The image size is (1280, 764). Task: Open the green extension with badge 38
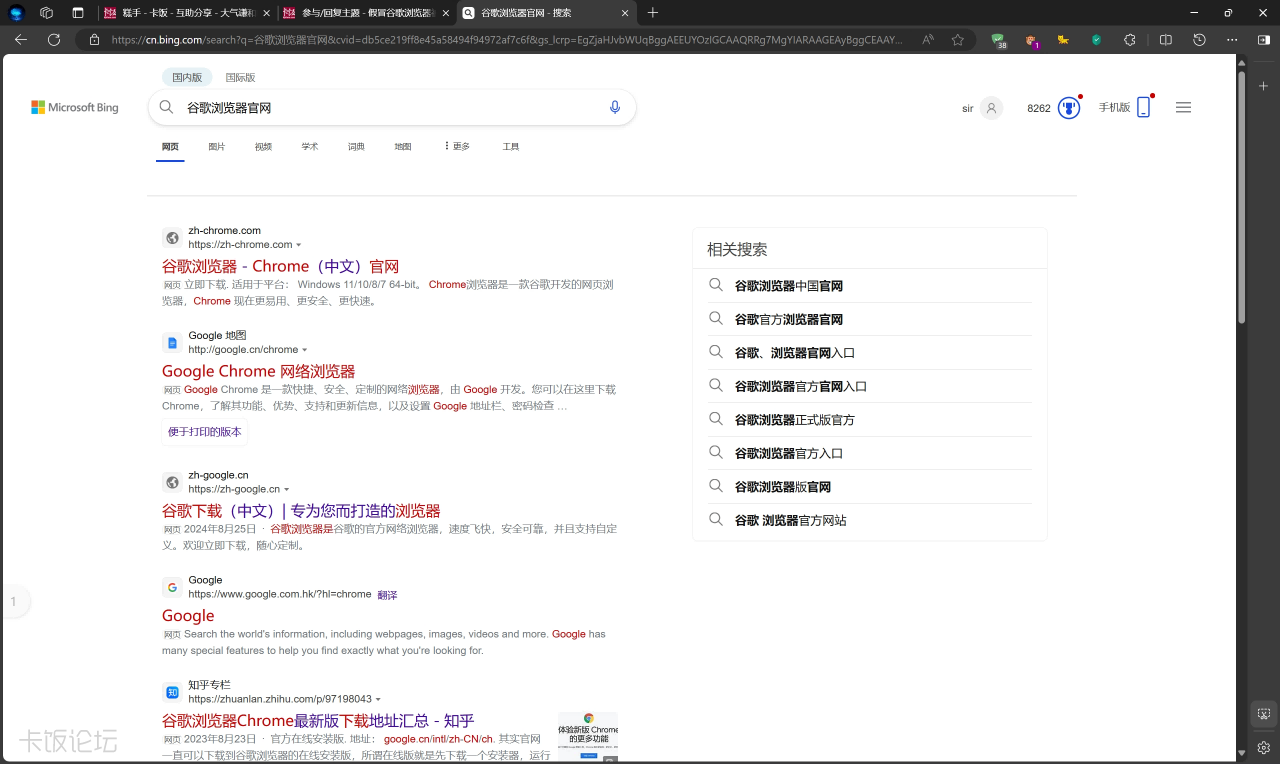pyautogui.click(x=999, y=40)
